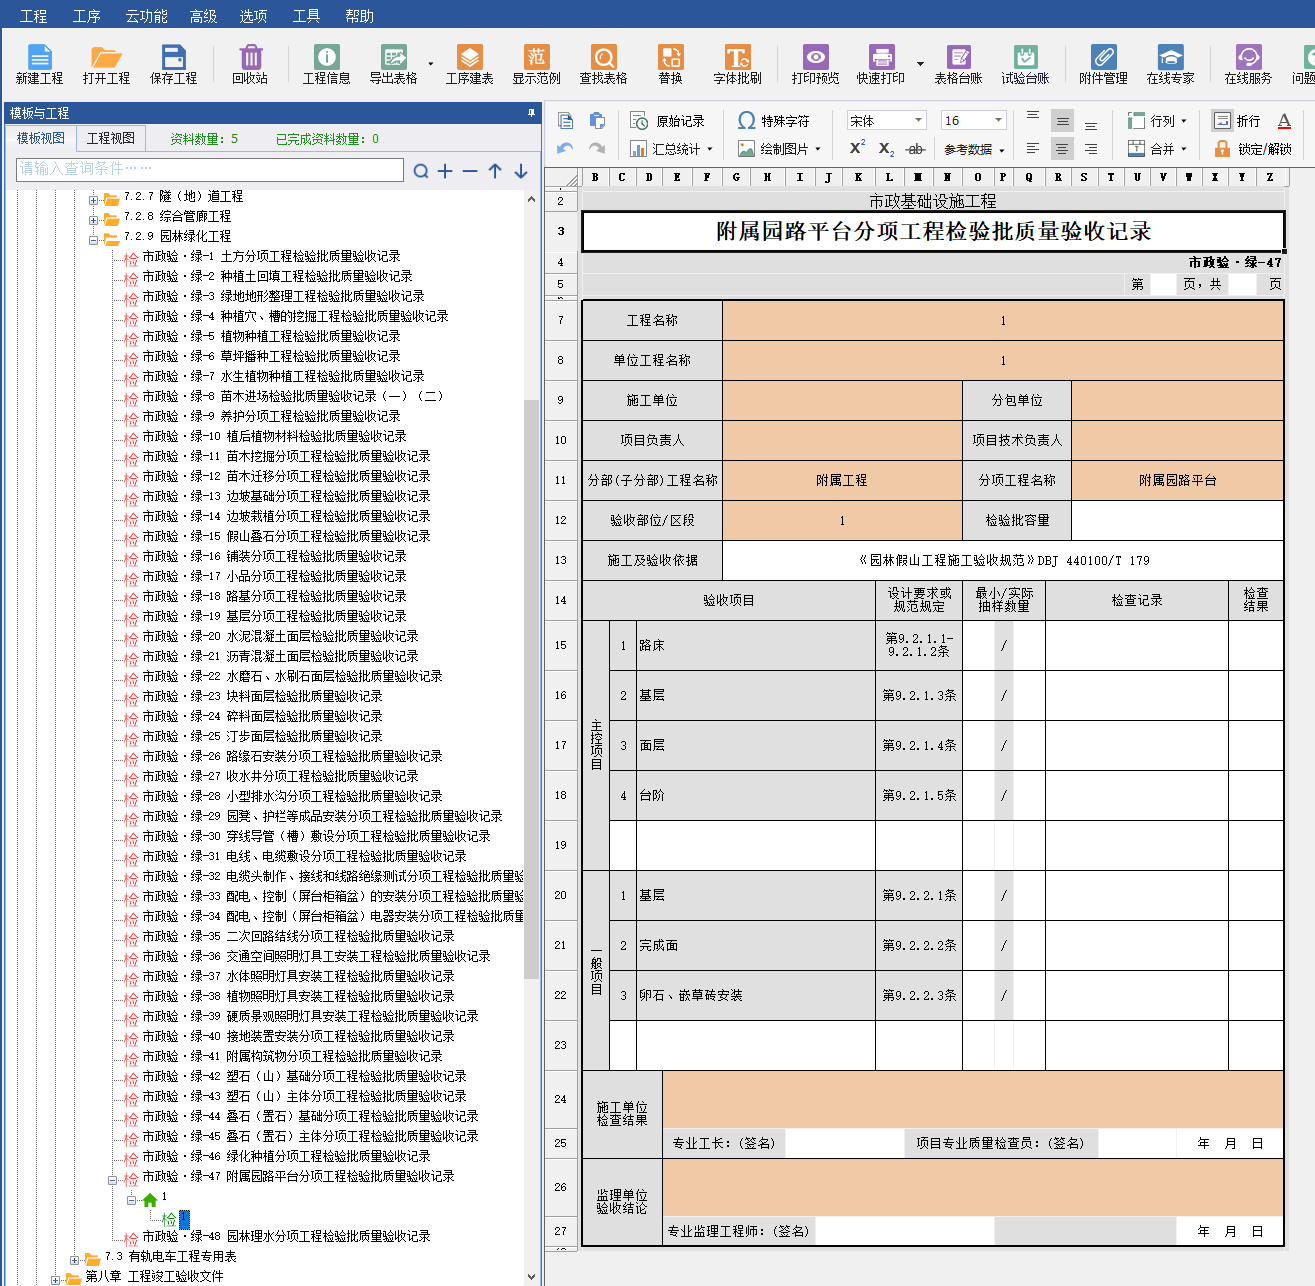Open the 高级 menu
The width and height of the screenshot is (1315, 1286).
(x=203, y=16)
